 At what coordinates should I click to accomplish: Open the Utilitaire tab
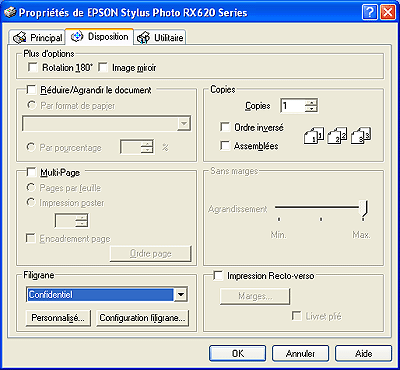click(160, 38)
